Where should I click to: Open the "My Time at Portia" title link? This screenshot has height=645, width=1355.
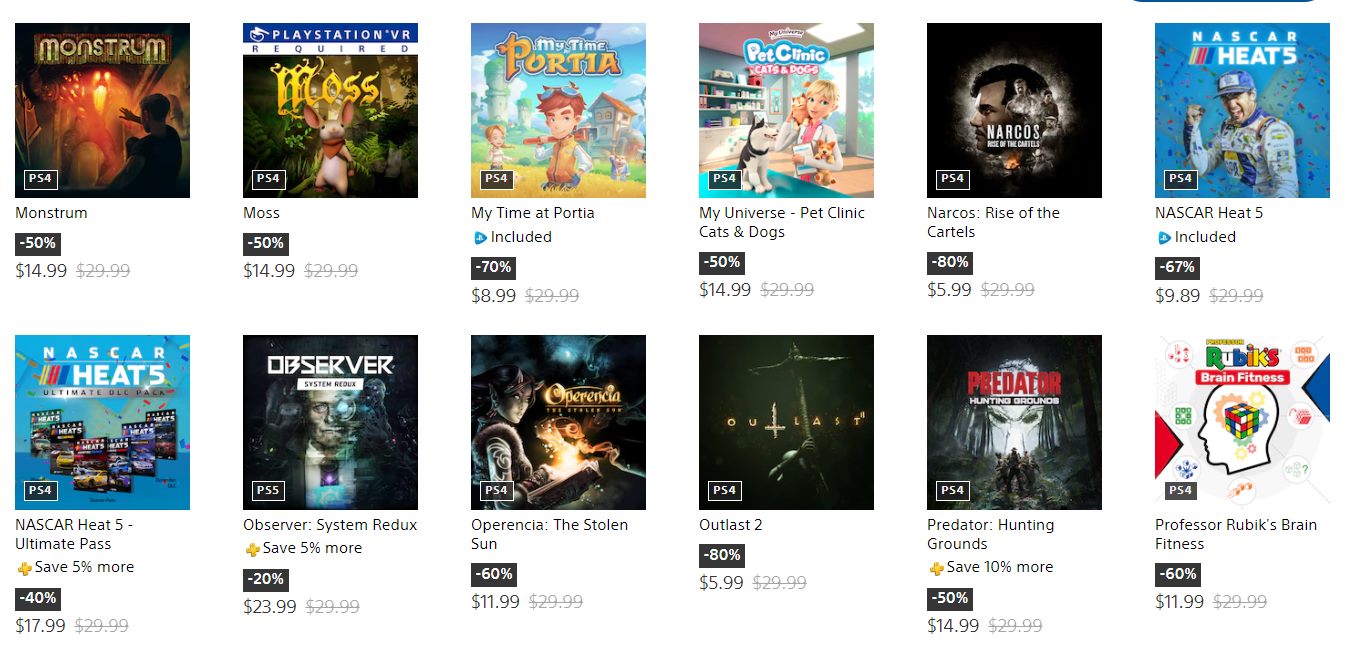[x=532, y=213]
